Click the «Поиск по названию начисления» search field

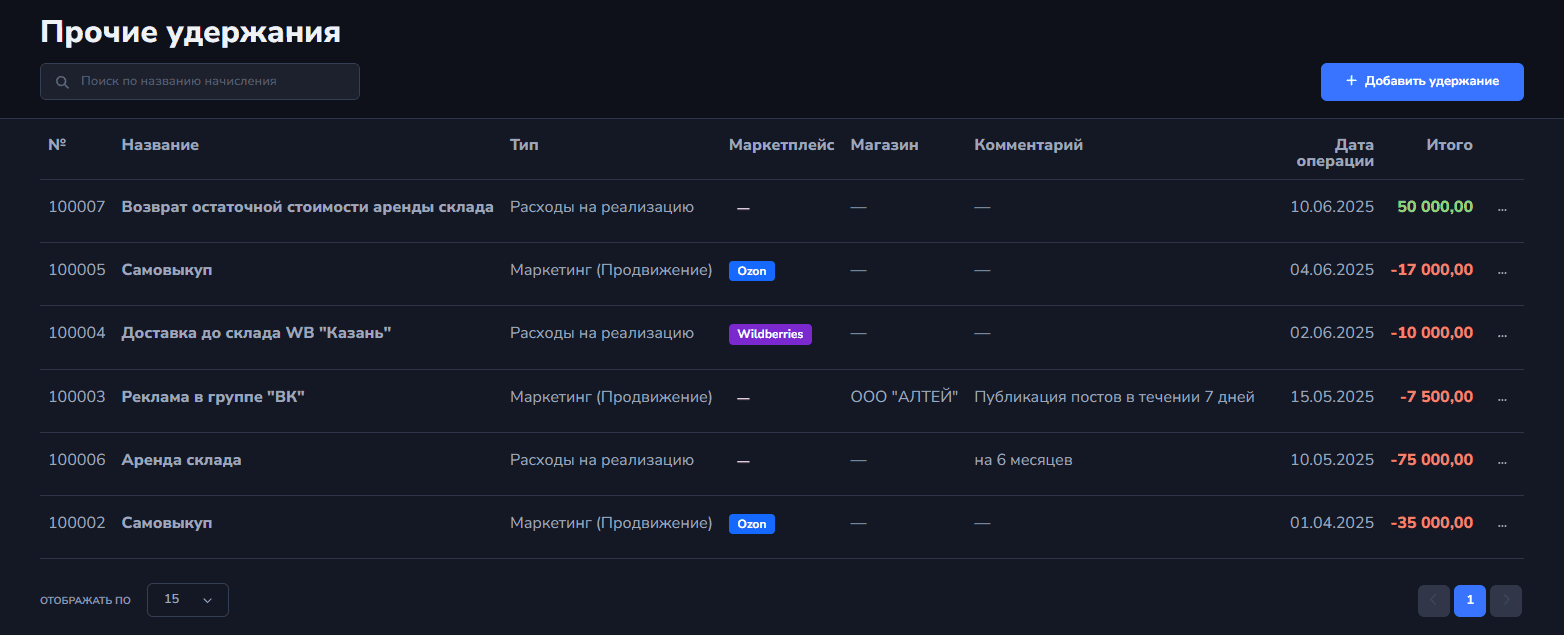pos(210,82)
